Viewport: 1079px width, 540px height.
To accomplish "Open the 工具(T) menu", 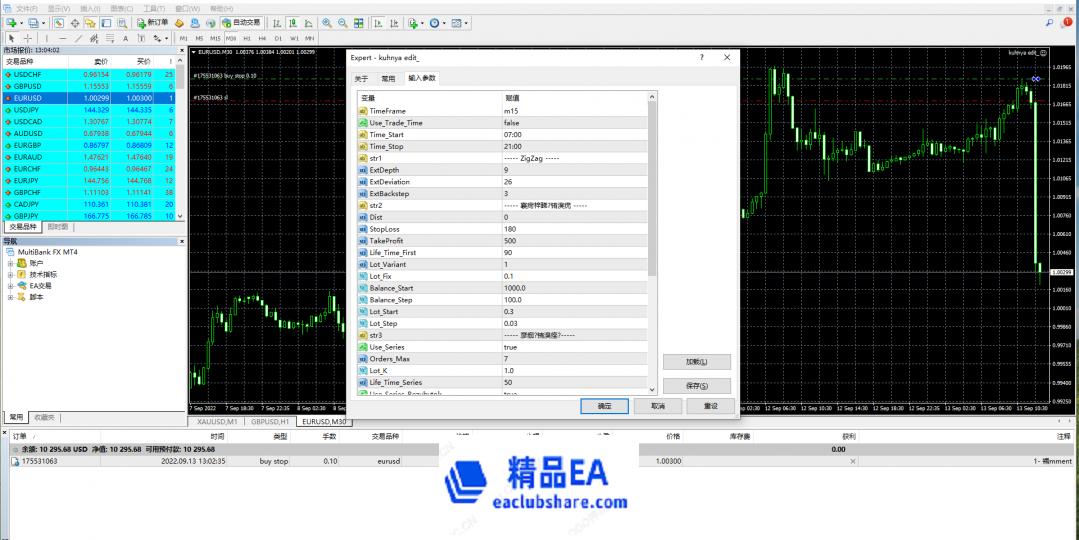I will tap(154, 8).
